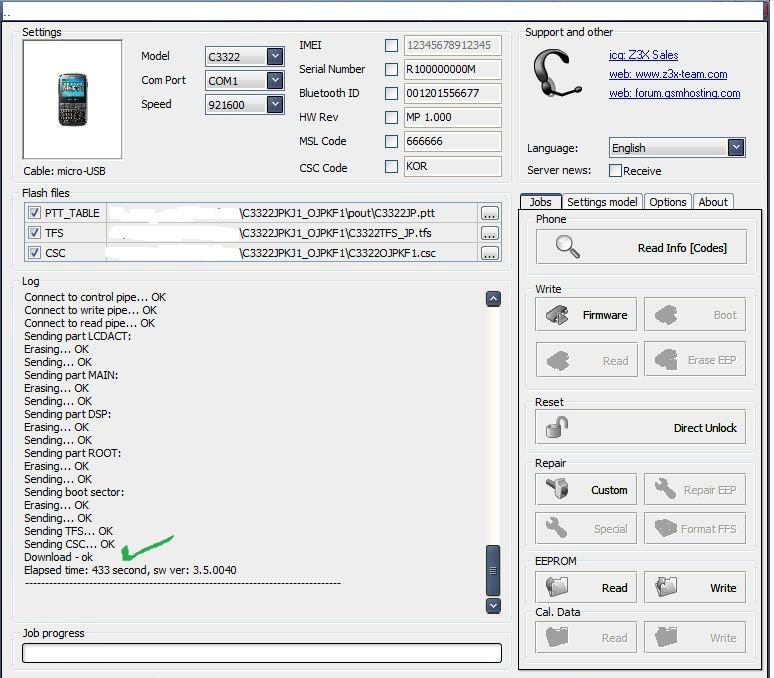Click the C3322OJPKF1.csc file path
774x678 pixels.
[x=338, y=253]
